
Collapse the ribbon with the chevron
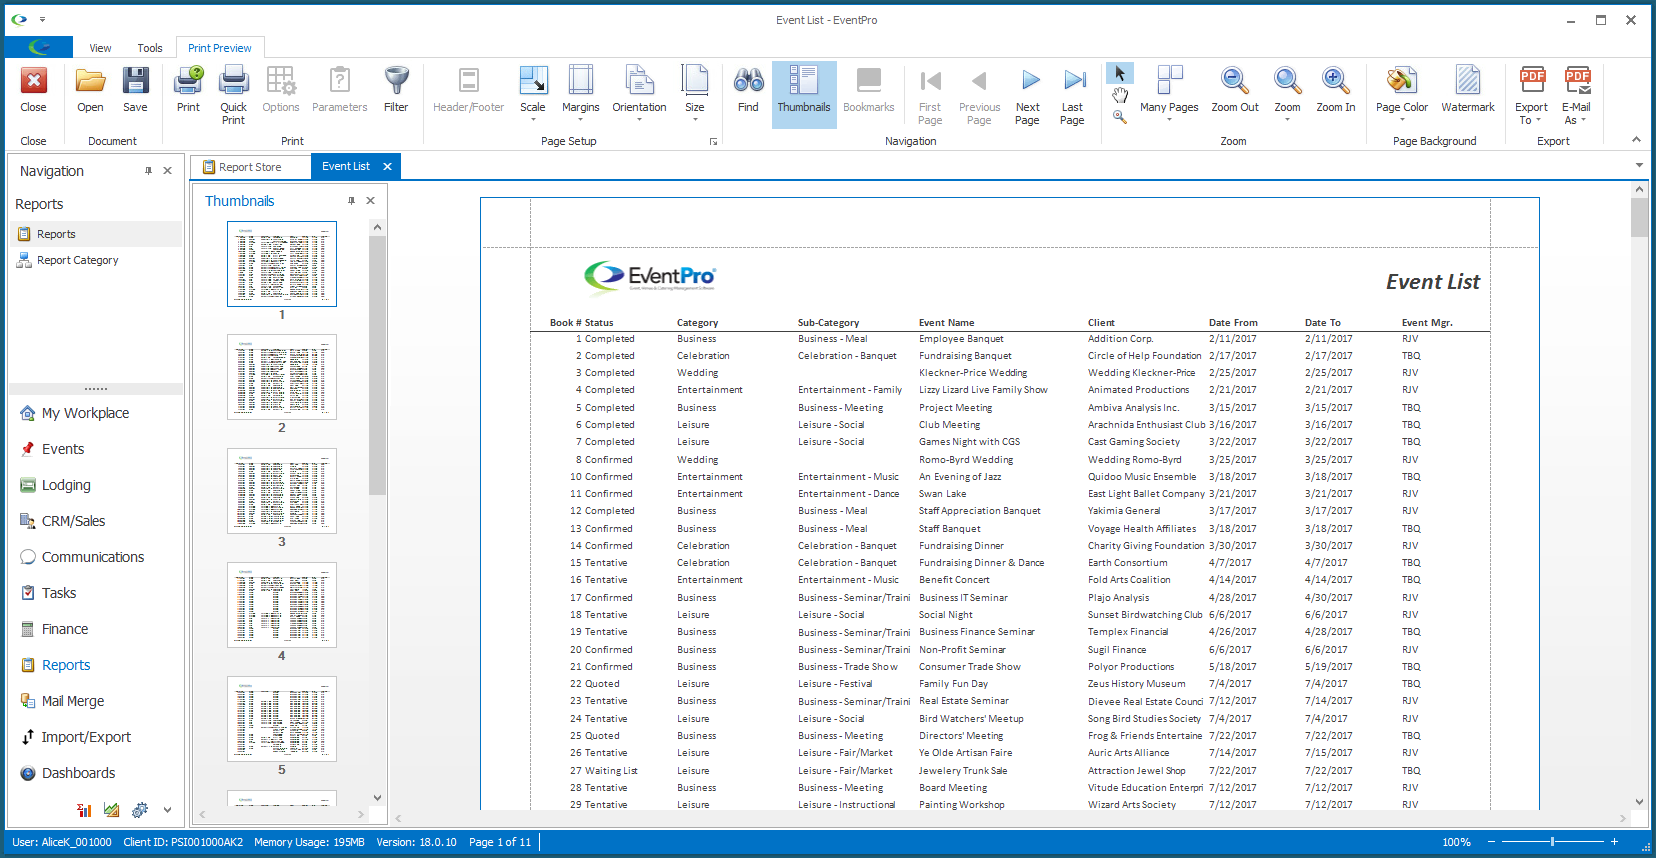pyautogui.click(x=1636, y=140)
